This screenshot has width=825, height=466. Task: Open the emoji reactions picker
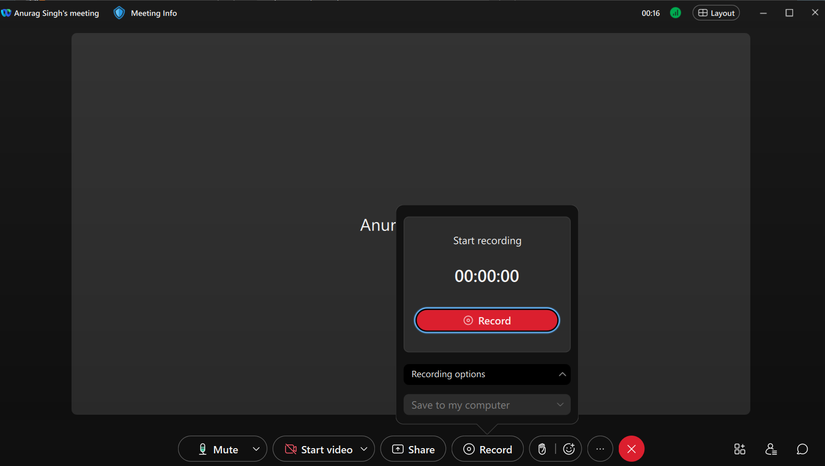(x=569, y=450)
